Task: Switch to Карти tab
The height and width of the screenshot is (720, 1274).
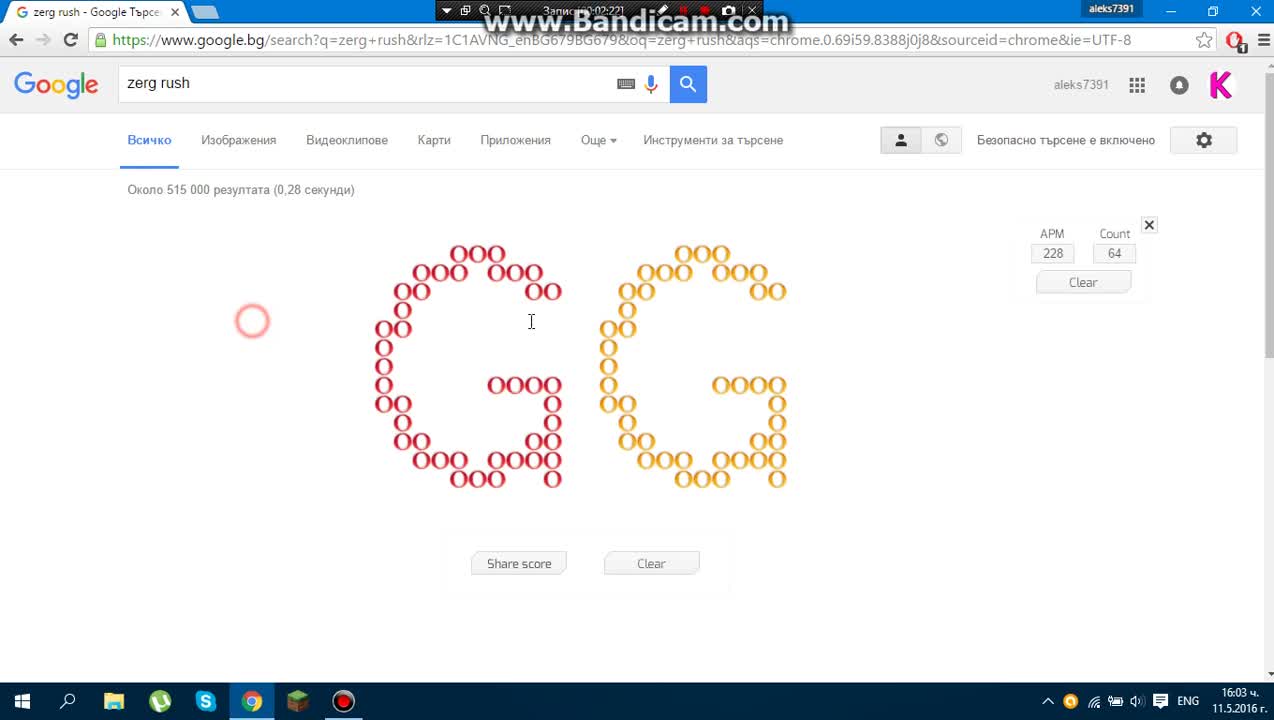Action: point(434,140)
